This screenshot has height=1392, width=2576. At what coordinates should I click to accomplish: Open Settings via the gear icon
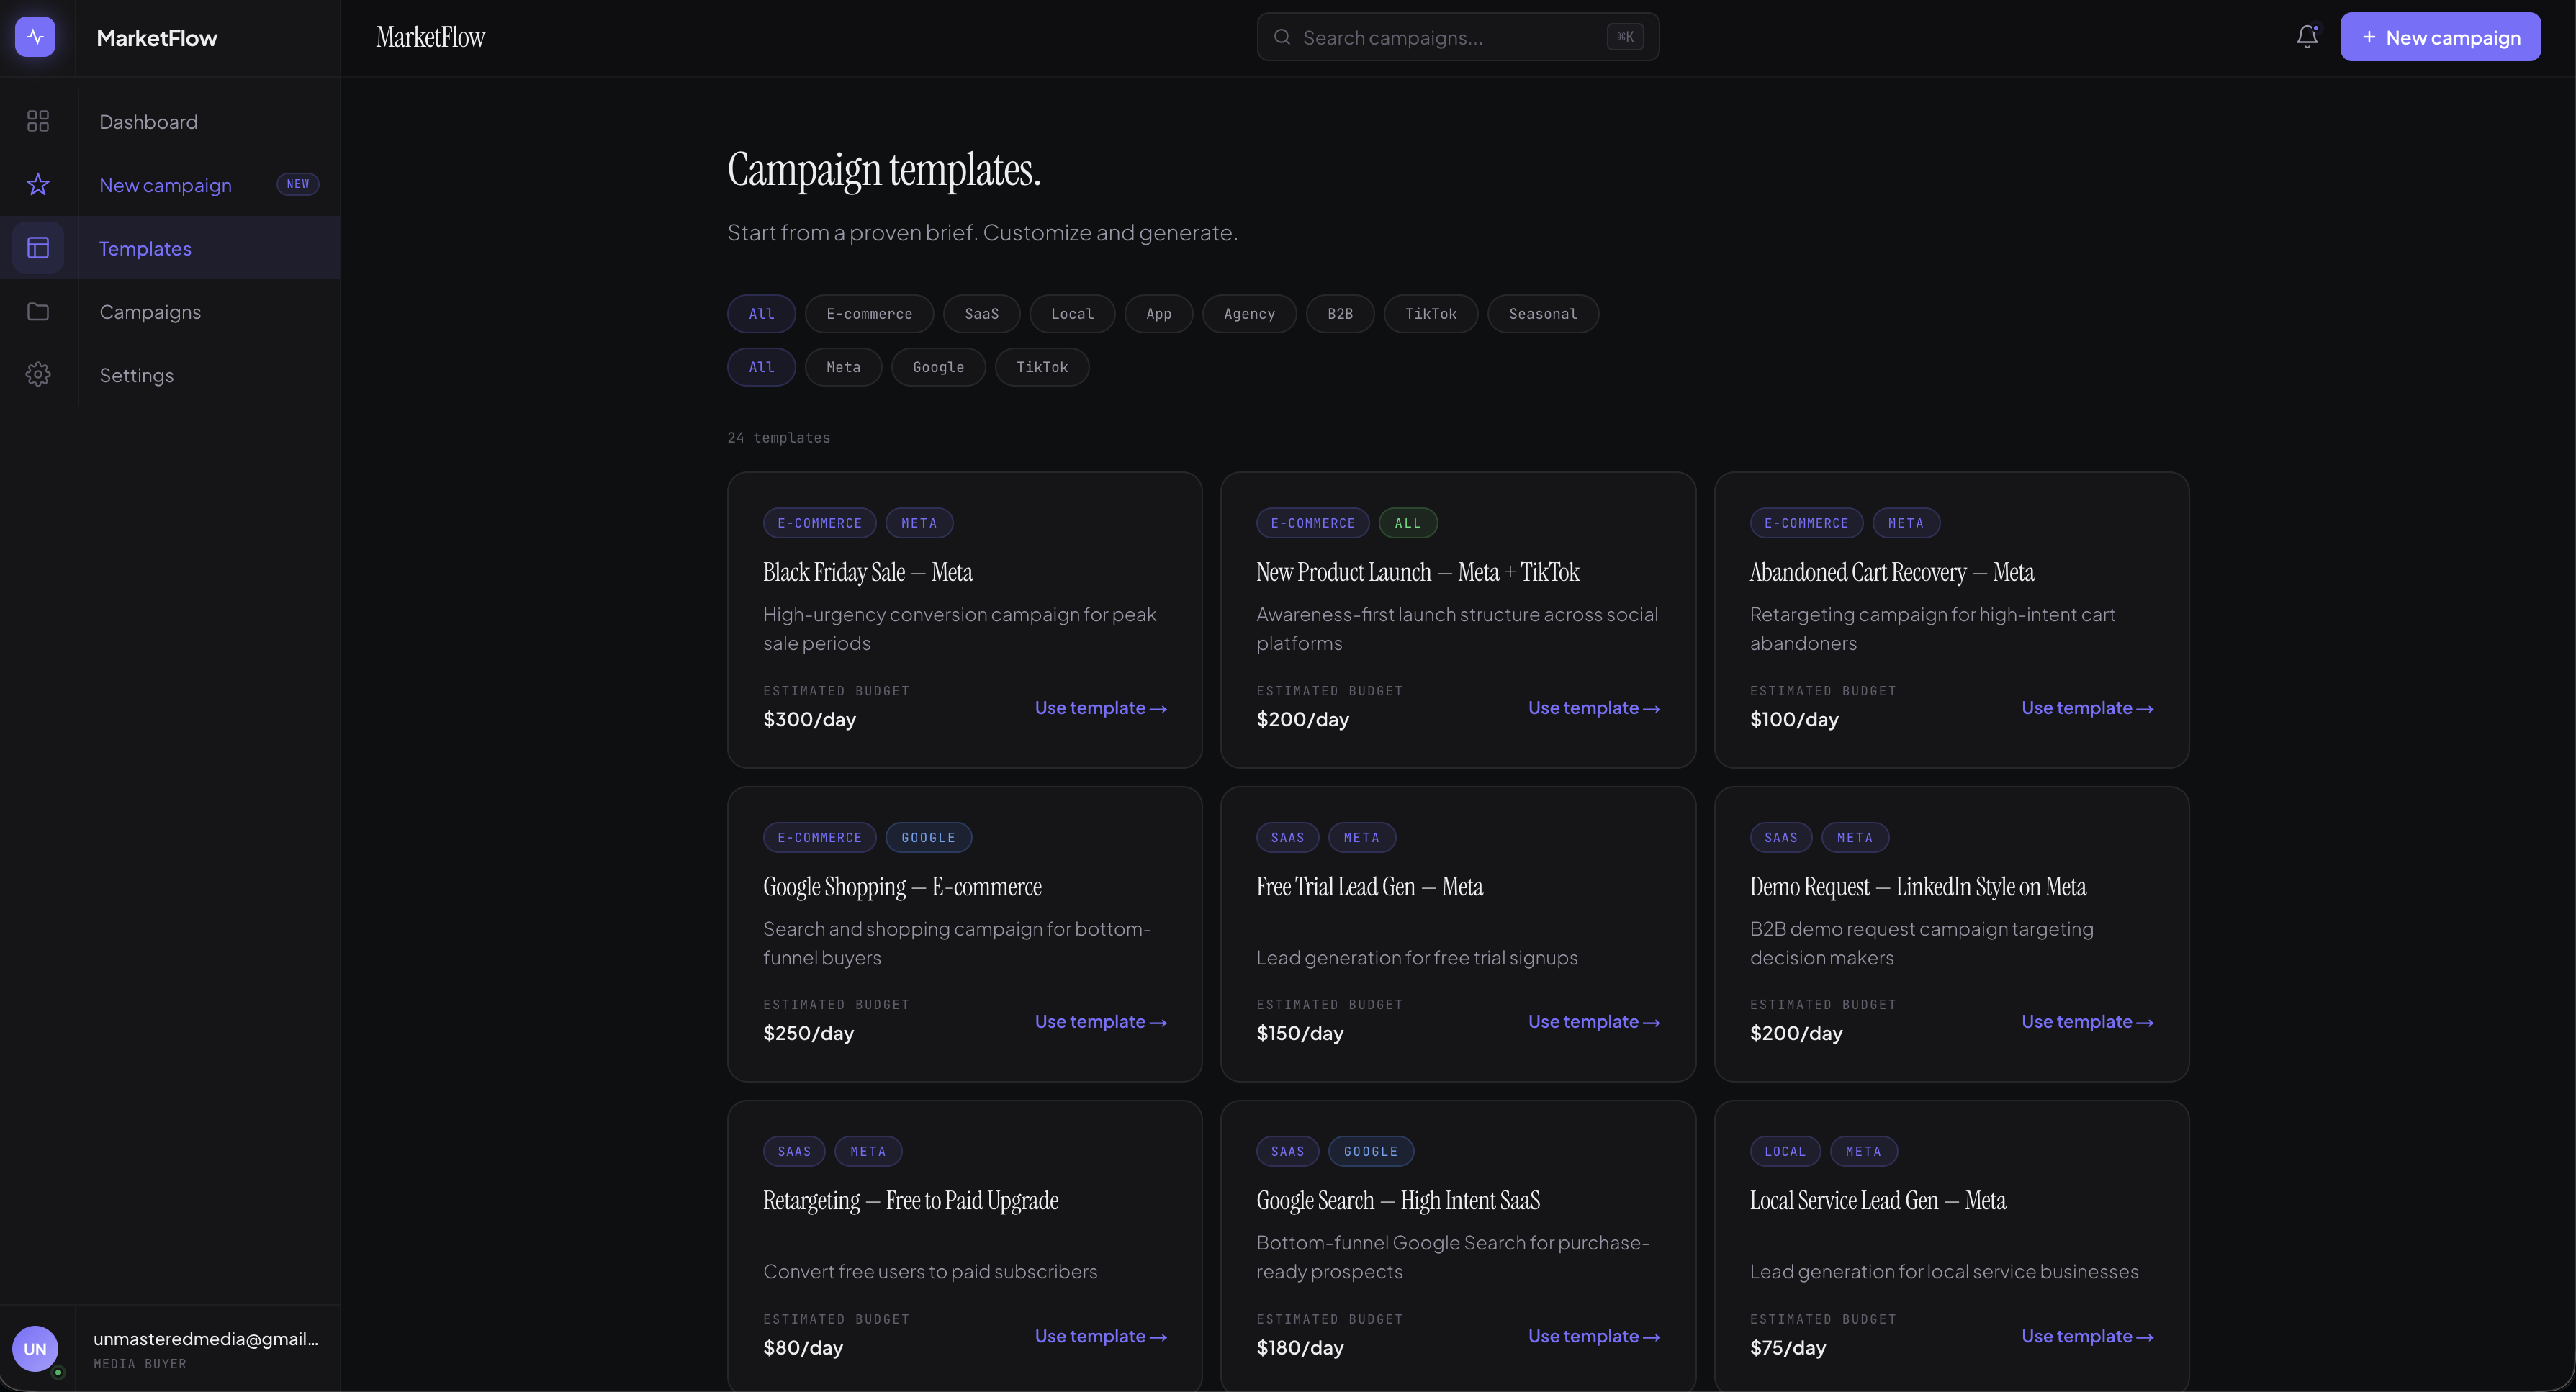click(38, 374)
